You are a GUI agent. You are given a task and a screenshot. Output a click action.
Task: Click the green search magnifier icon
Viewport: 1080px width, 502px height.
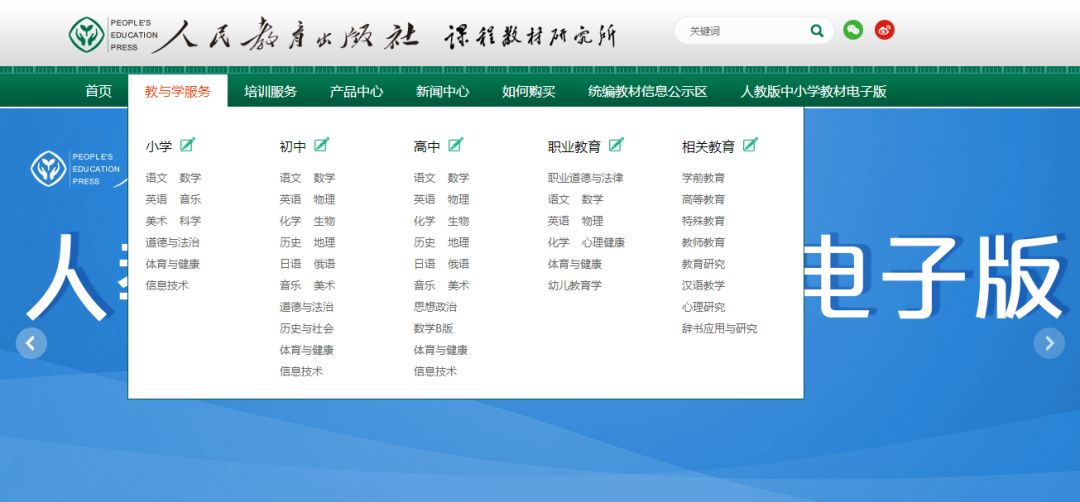click(817, 31)
